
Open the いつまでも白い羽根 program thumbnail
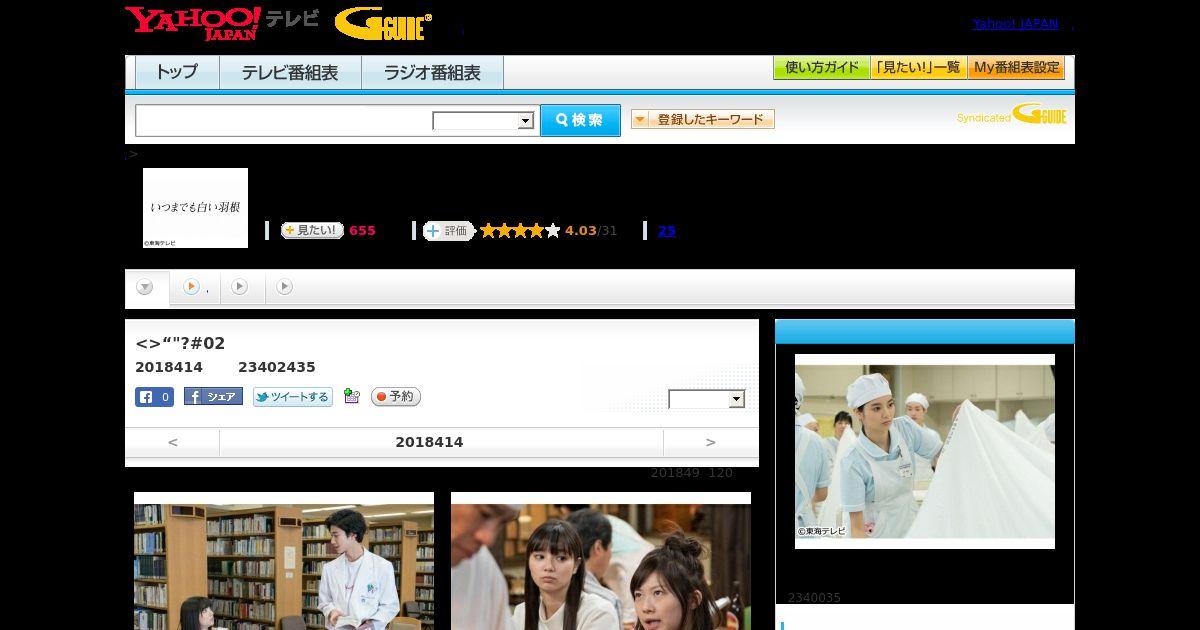pyautogui.click(x=196, y=208)
